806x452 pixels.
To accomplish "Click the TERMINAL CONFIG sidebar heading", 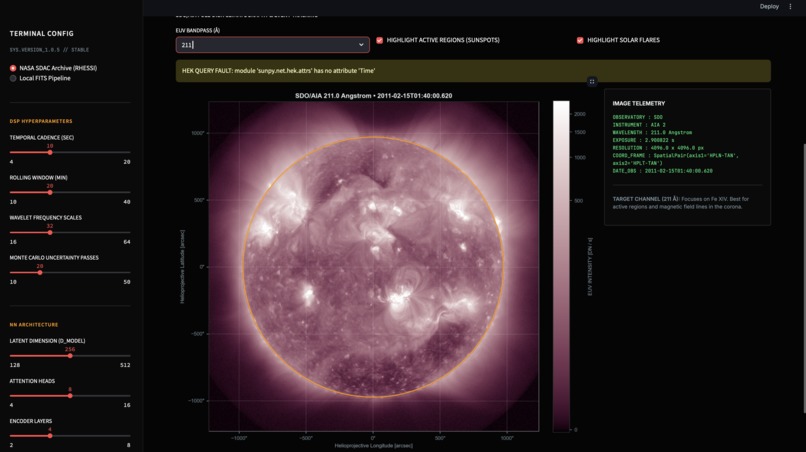I will tap(42, 33).
